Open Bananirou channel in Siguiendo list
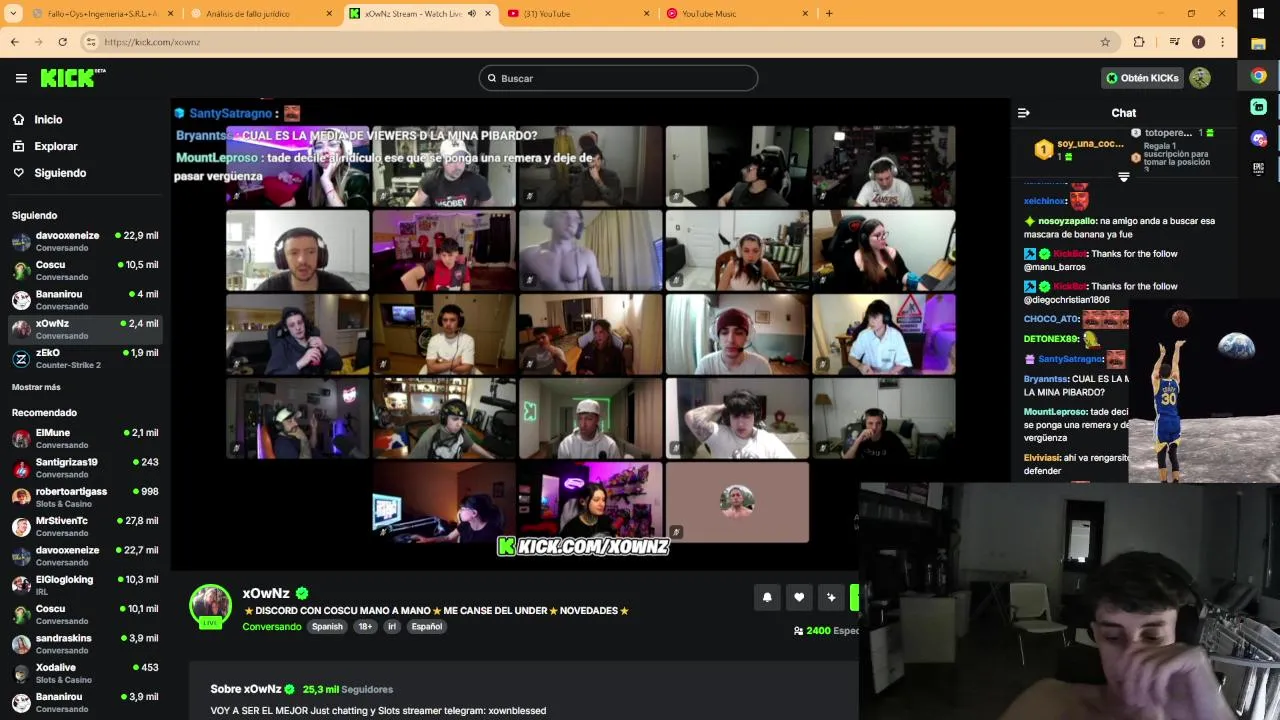Viewport: 1280px width, 720px height. pos(85,300)
